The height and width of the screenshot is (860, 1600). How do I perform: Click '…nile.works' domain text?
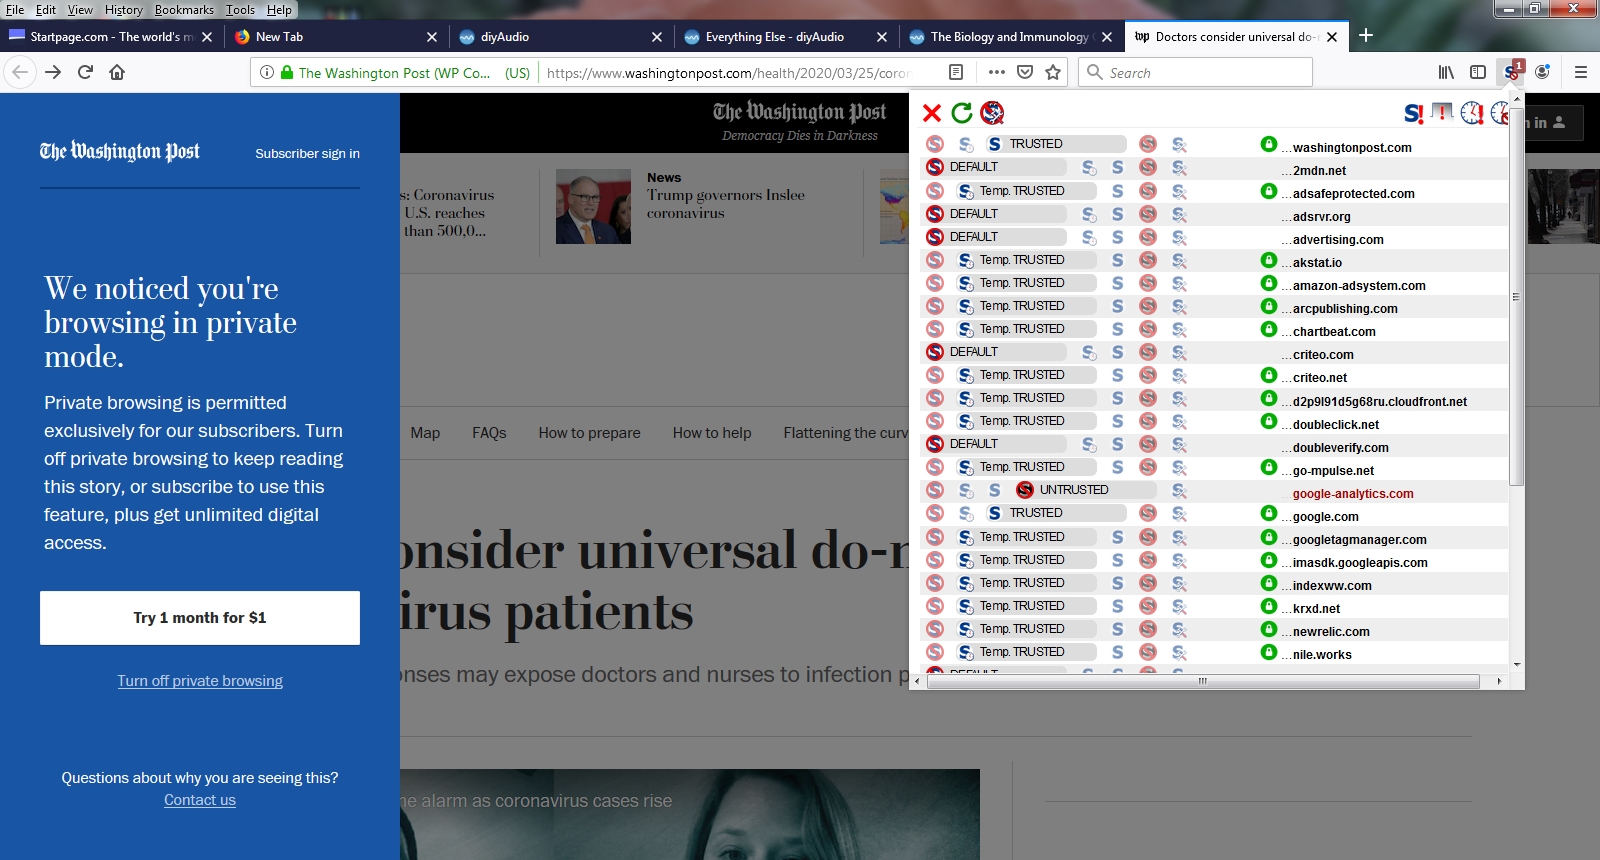tap(1317, 655)
